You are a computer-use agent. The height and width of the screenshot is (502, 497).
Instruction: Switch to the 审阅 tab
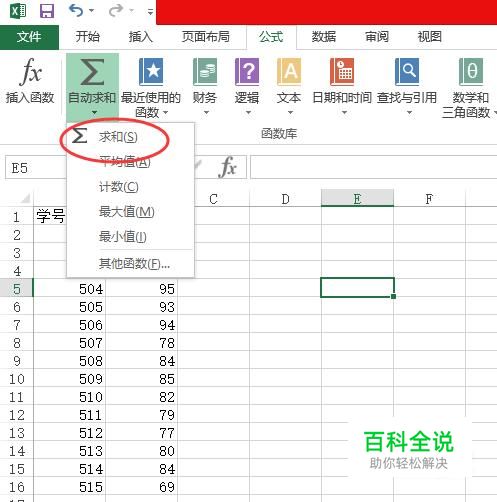(x=377, y=37)
